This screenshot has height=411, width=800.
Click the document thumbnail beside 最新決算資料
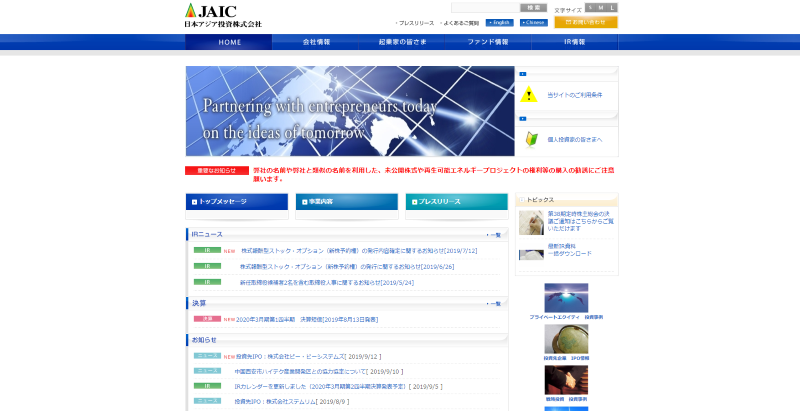532,254
